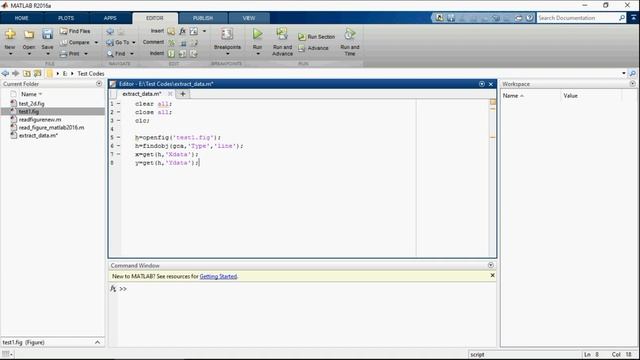Select read_figure_matlab2016.m file
The height and width of the screenshot is (360, 640).
pos(51,127)
